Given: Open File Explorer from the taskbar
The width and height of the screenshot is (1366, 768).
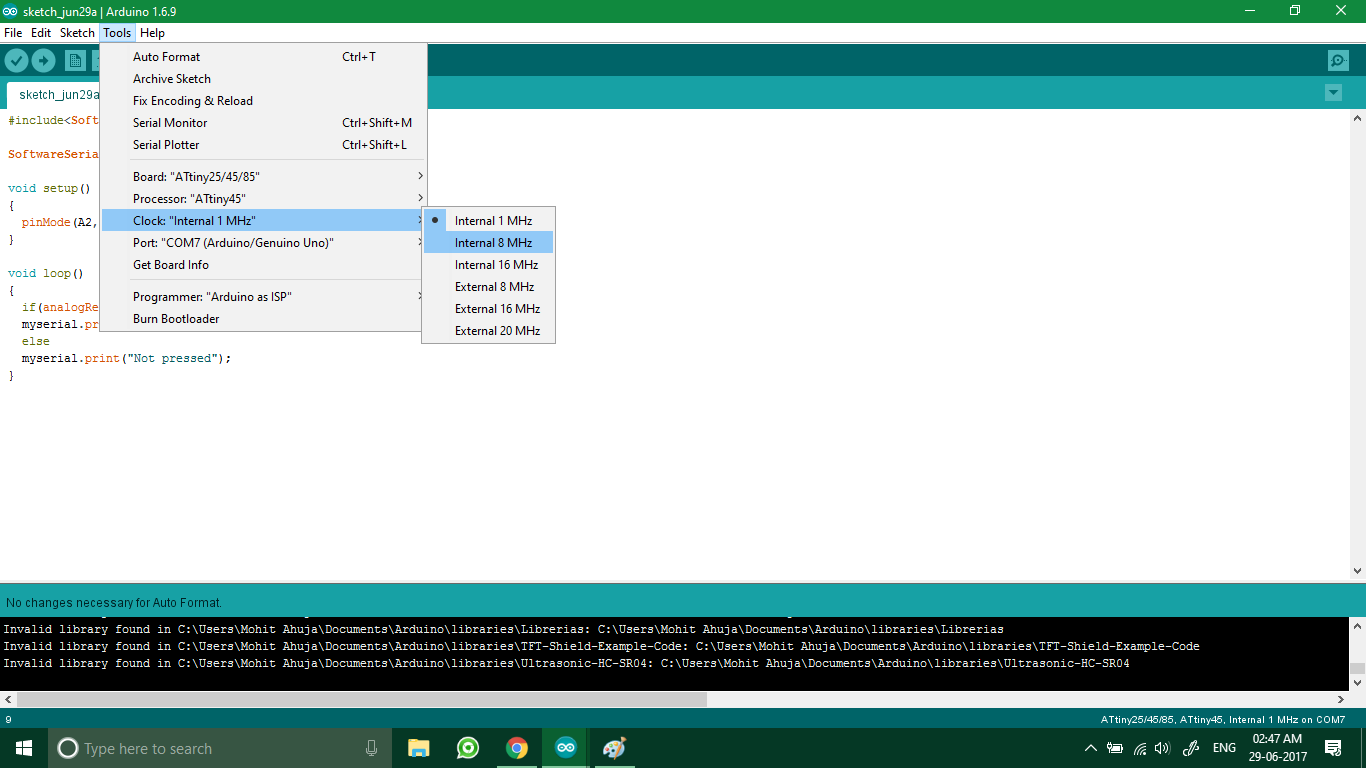Looking at the screenshot, I should tap(418, 748).
